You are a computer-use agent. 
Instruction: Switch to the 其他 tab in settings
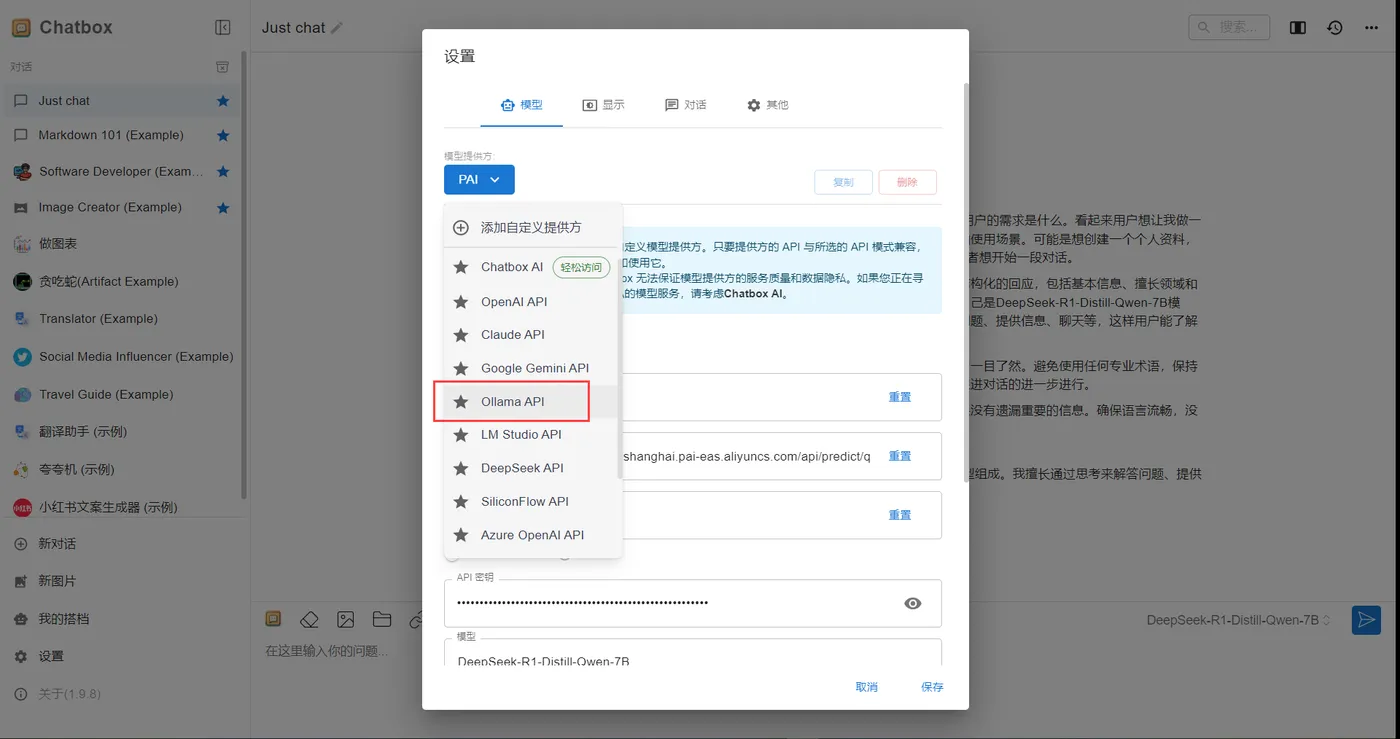pos(768,105)
